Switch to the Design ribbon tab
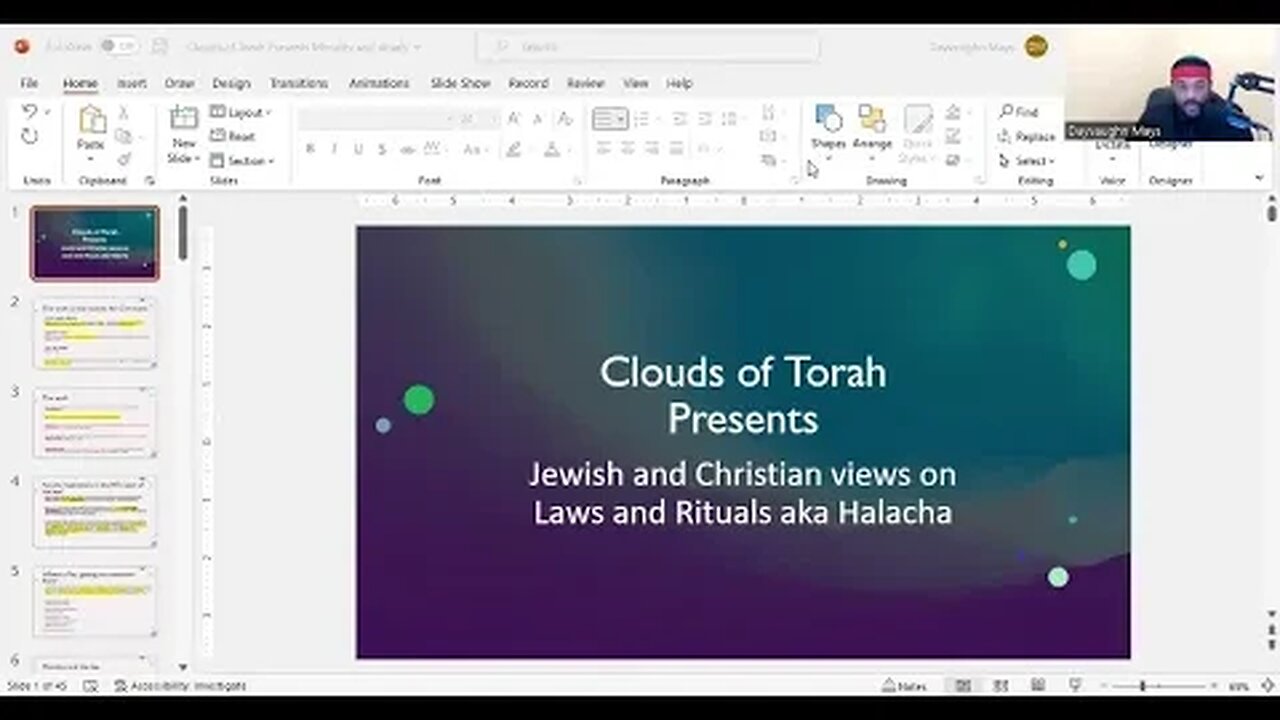Viewport: 1280px width, 720px height. [x=231, y=83]
